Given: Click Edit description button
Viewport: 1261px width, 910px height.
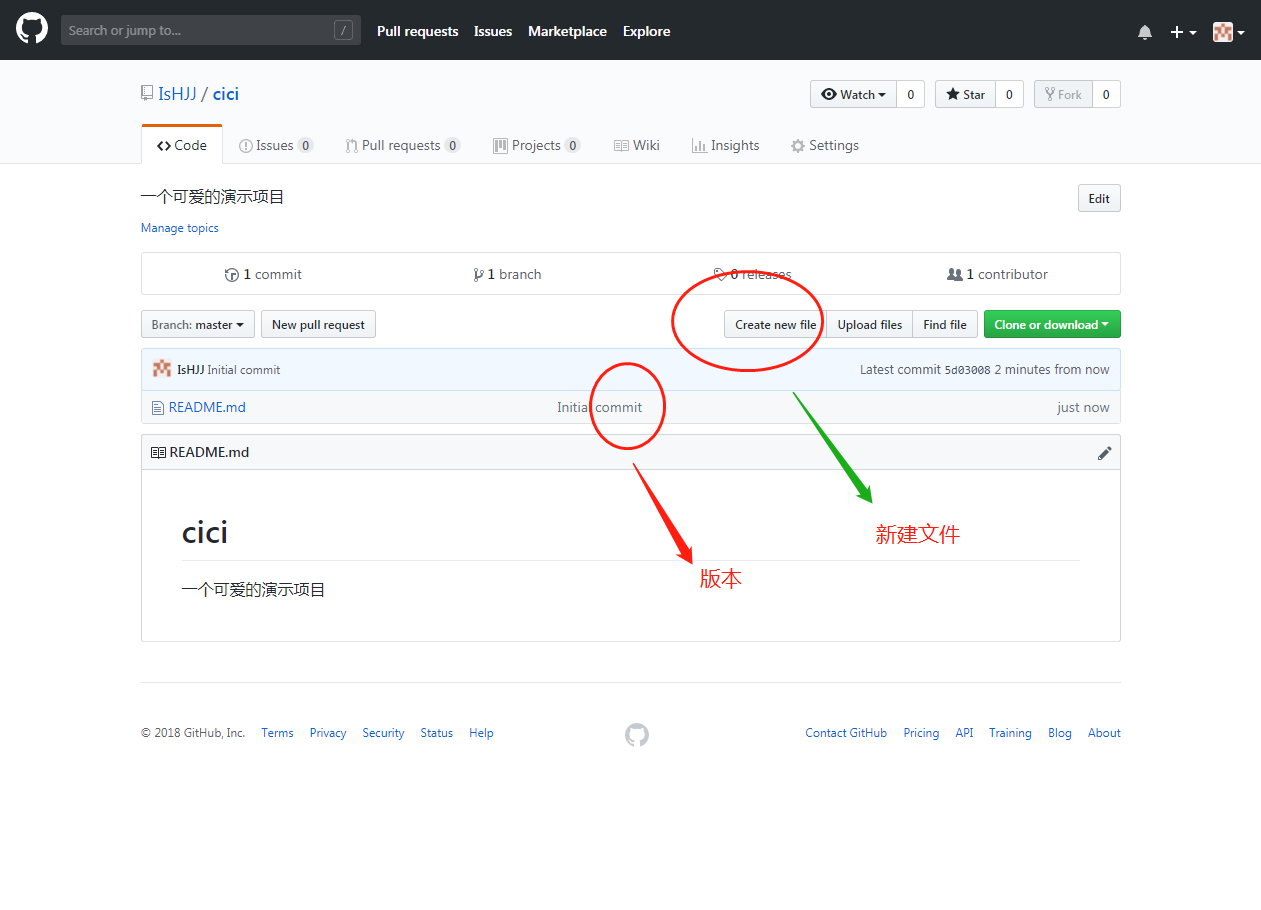Looking at the screenshot, I should point(1099,198).
